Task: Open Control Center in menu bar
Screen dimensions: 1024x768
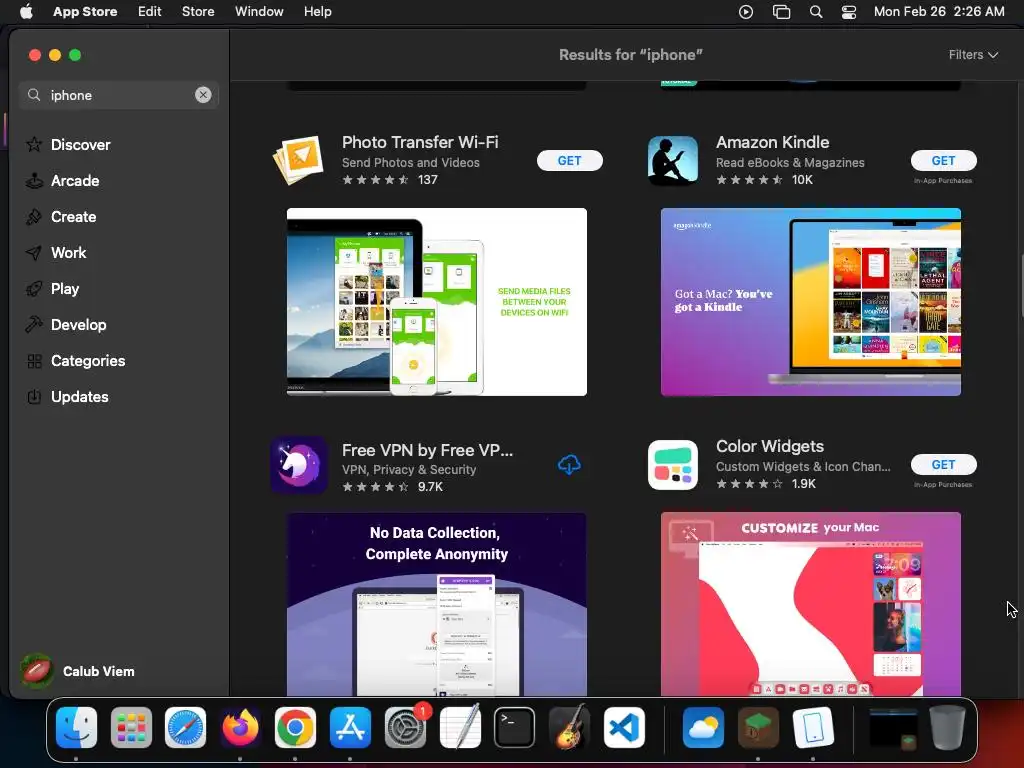Action: click(848, 12)
